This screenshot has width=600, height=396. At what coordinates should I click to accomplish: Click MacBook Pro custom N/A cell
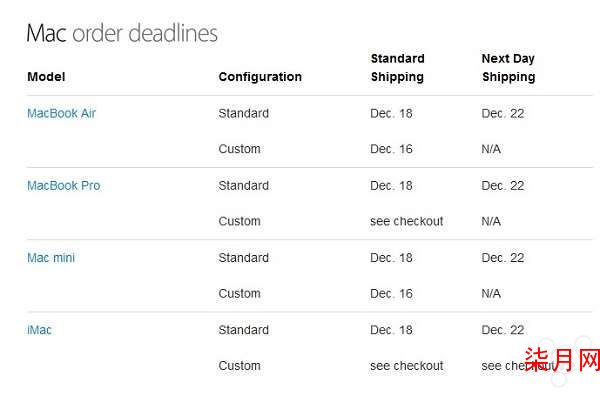point(491,221)
